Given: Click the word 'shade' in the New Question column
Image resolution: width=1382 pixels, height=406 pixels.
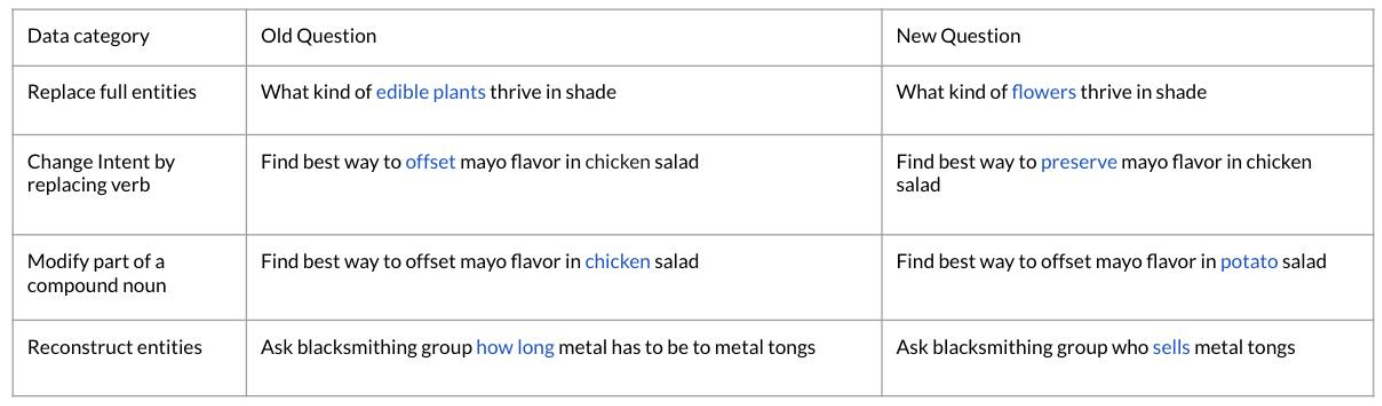Looking at the screenshot, I should point(1184,92).
